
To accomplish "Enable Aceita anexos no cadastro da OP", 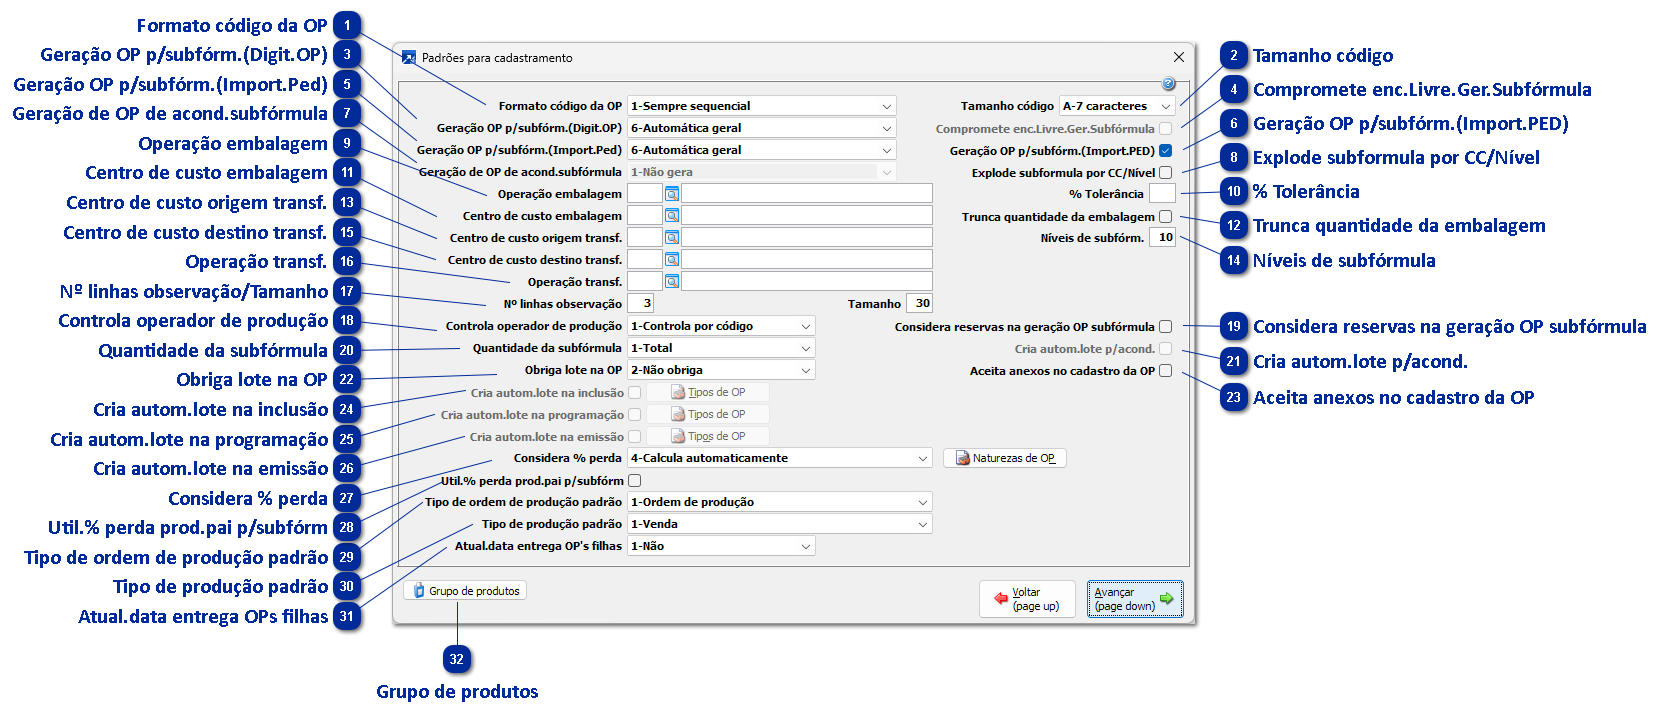I will pyautogui.click(x=1165, y=371).
